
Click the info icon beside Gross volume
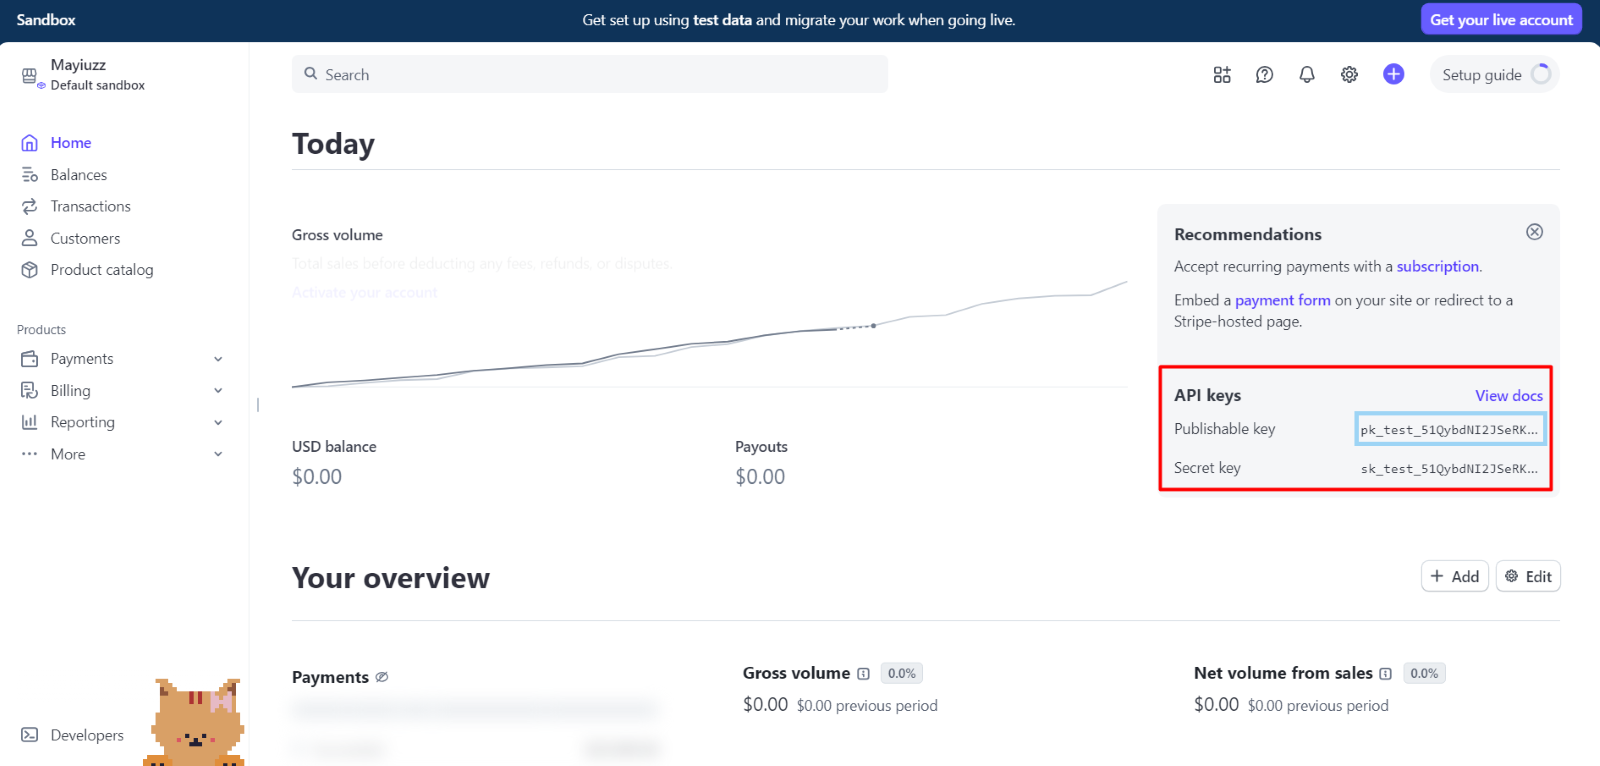click(863, 674)
